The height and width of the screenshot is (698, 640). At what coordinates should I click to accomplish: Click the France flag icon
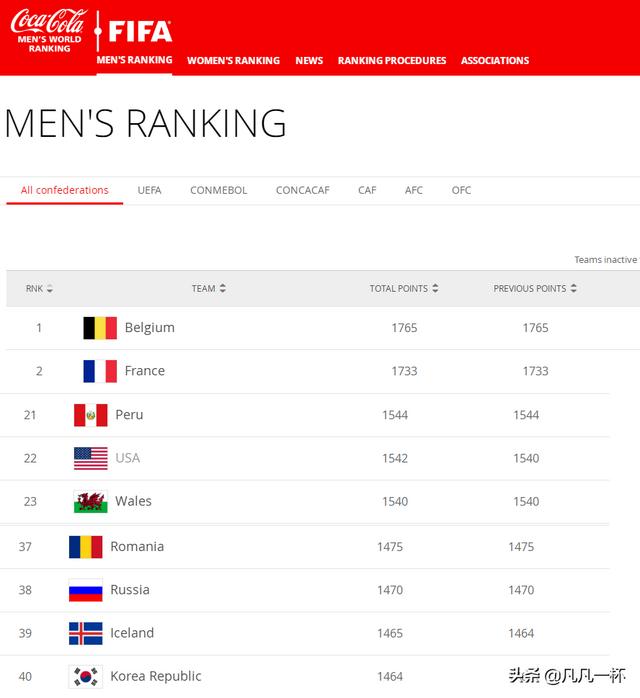click(100, 371)
